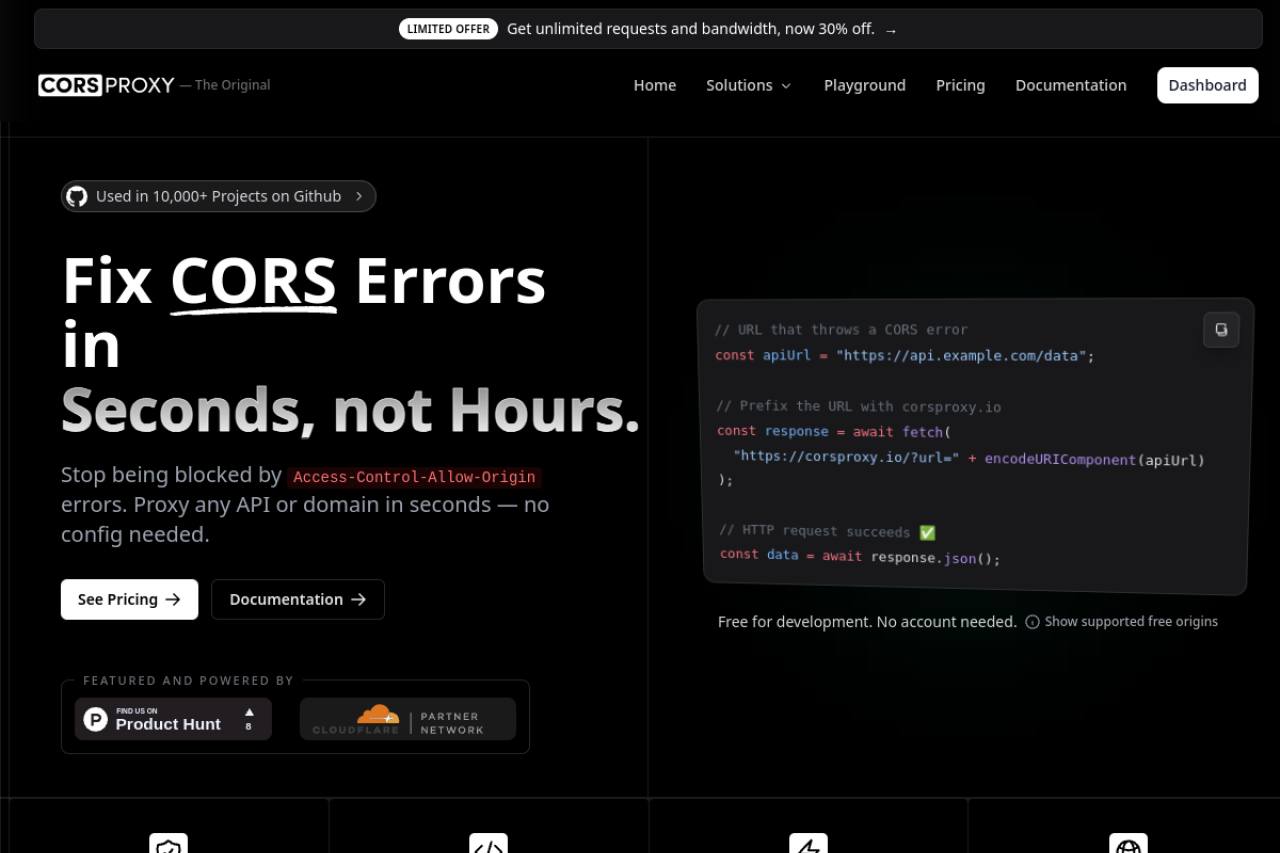This screenshot has height=853, width=1280.
Task: Click the shield feature icon at the bottom
Action: click(169, 846)
